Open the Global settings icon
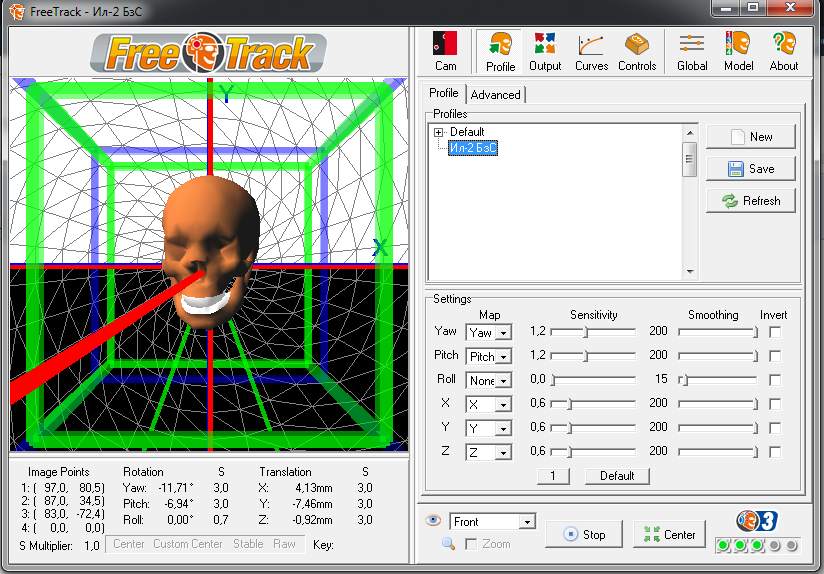 (x=692, y=50)
